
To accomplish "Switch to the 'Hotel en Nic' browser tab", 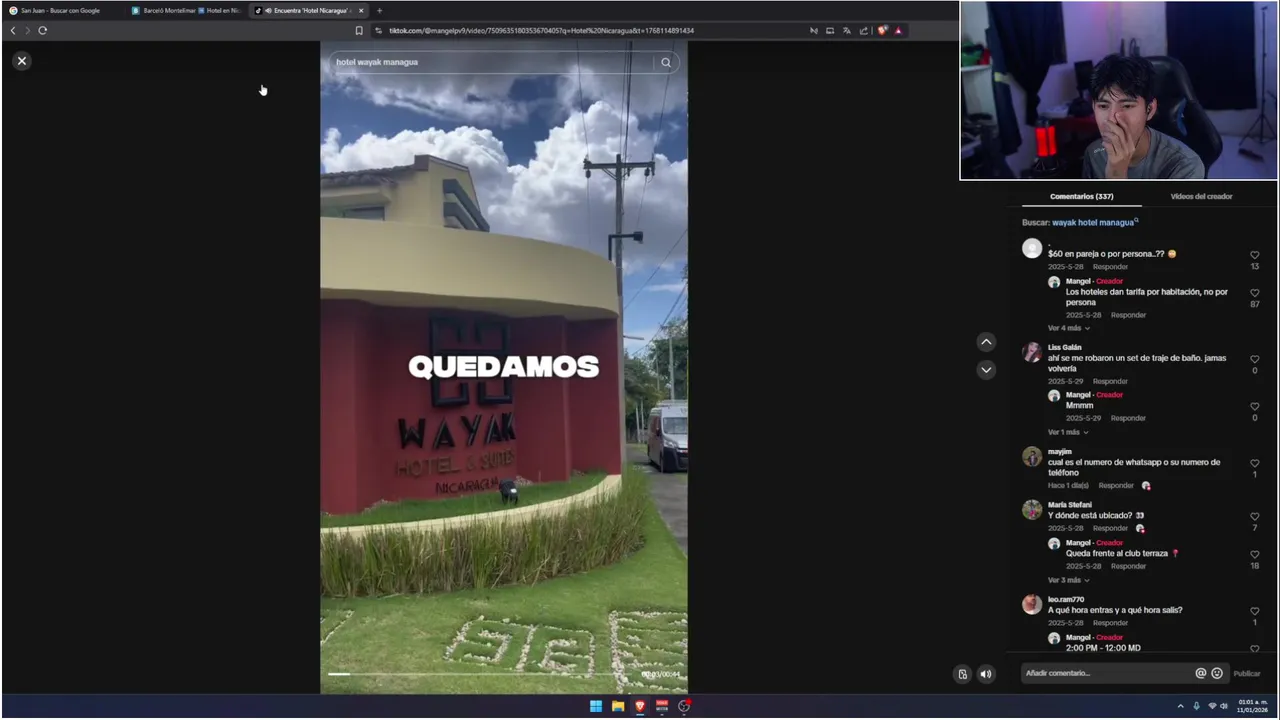I will point(220,10).
